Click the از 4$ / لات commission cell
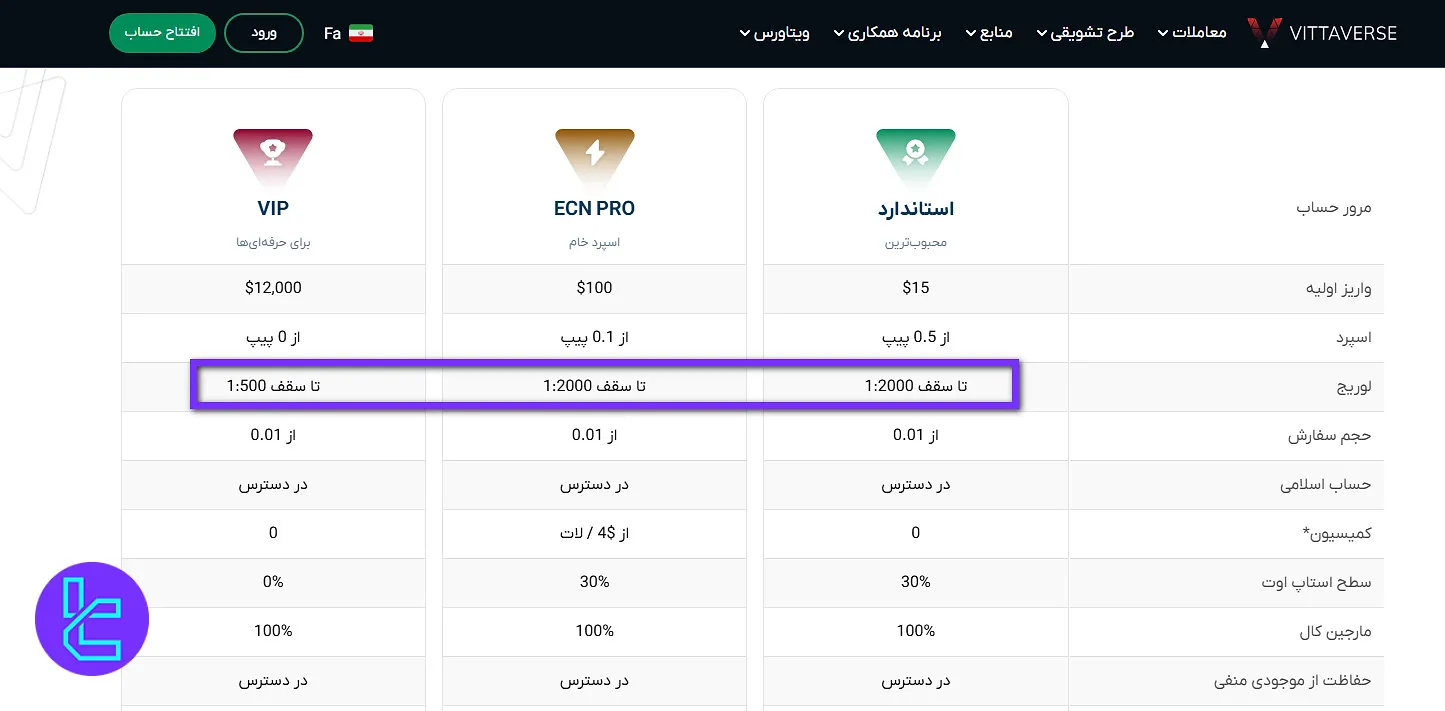 coord(594,533)
